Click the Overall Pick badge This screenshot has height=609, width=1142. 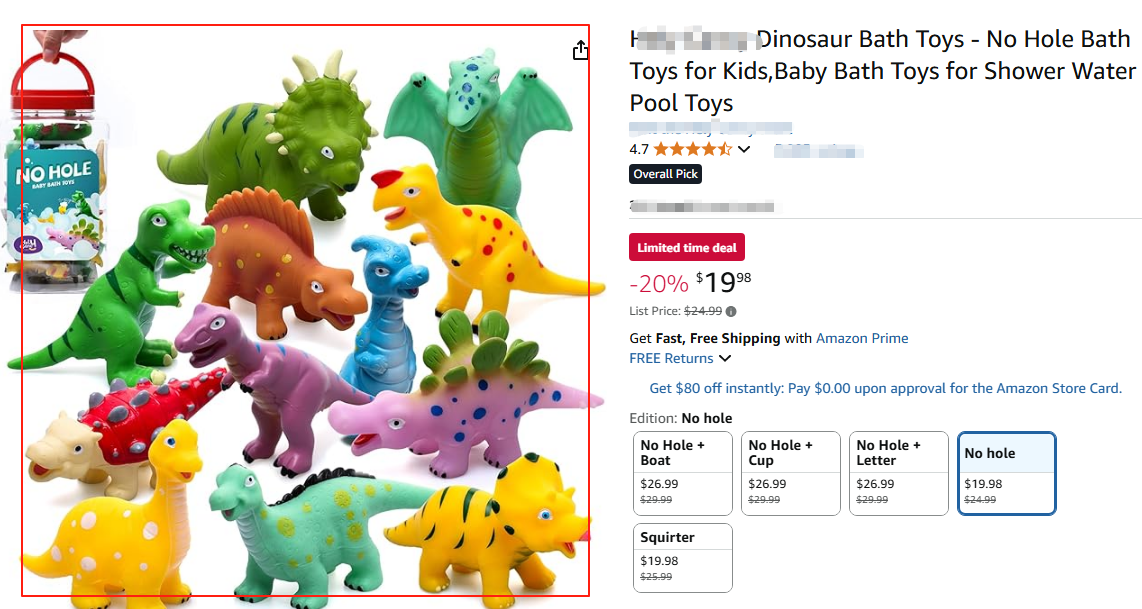(666, 174)
